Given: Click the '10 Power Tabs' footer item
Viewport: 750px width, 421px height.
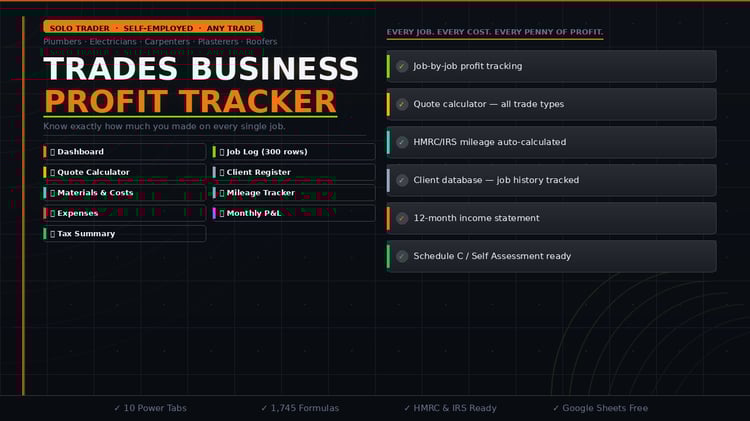Looking at the screenshot, I should pyautogui.click(x=150, y=408).
